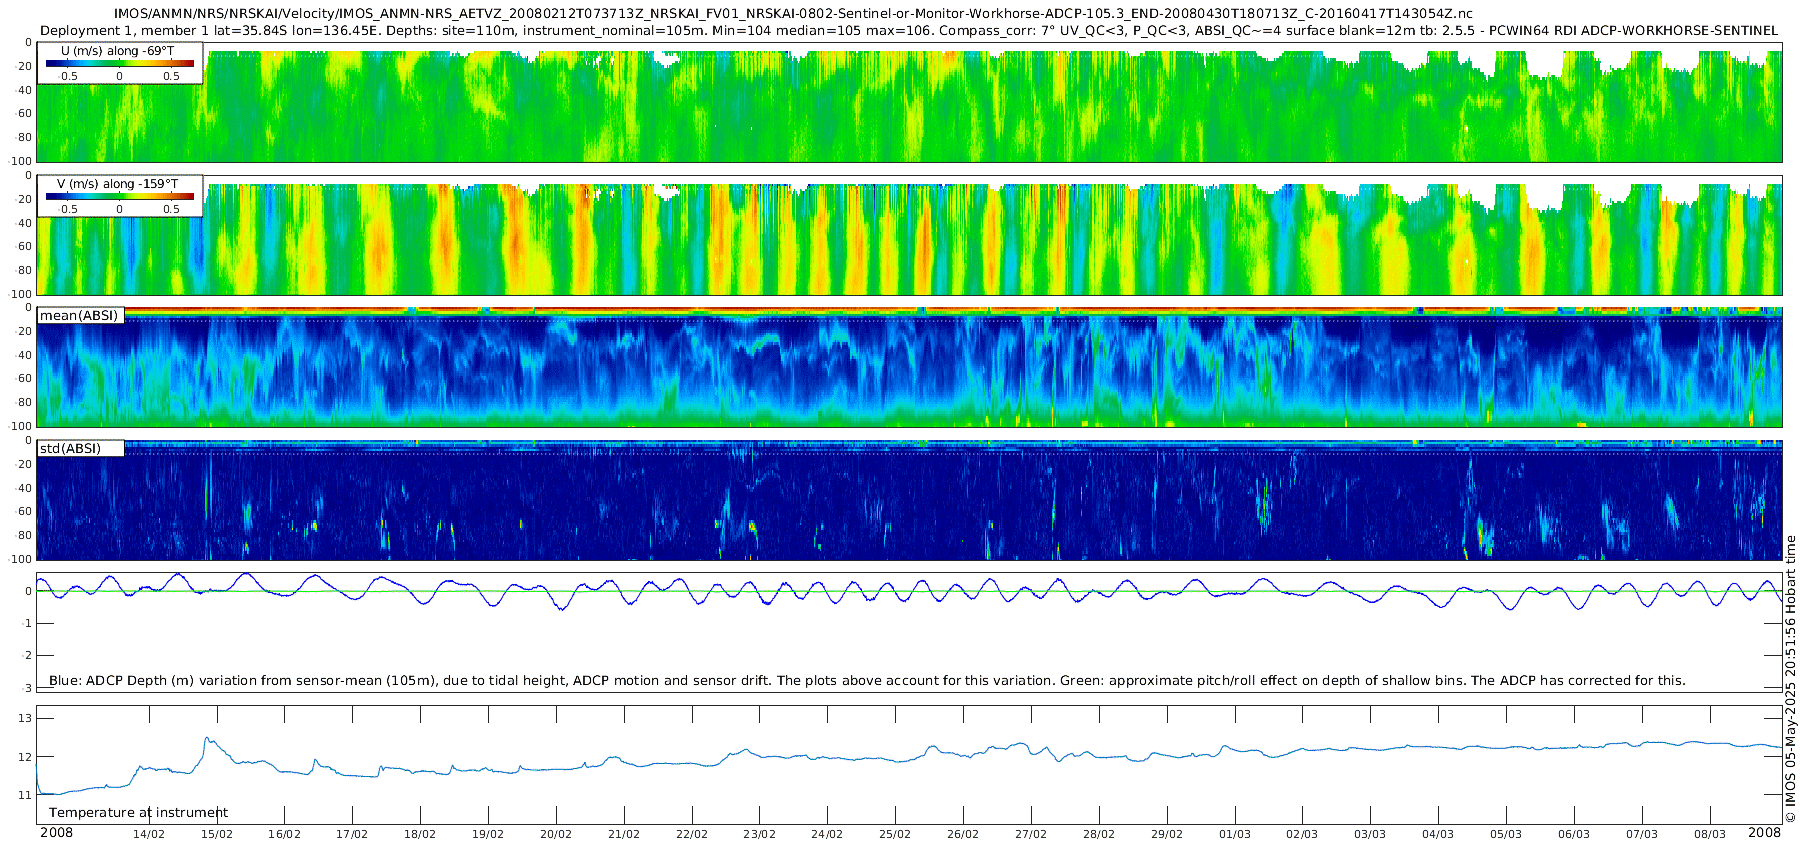This screenshot has height=850, width=1800.
Task: Click the 2008 year label at bottom left
Action: coord(56,833)
